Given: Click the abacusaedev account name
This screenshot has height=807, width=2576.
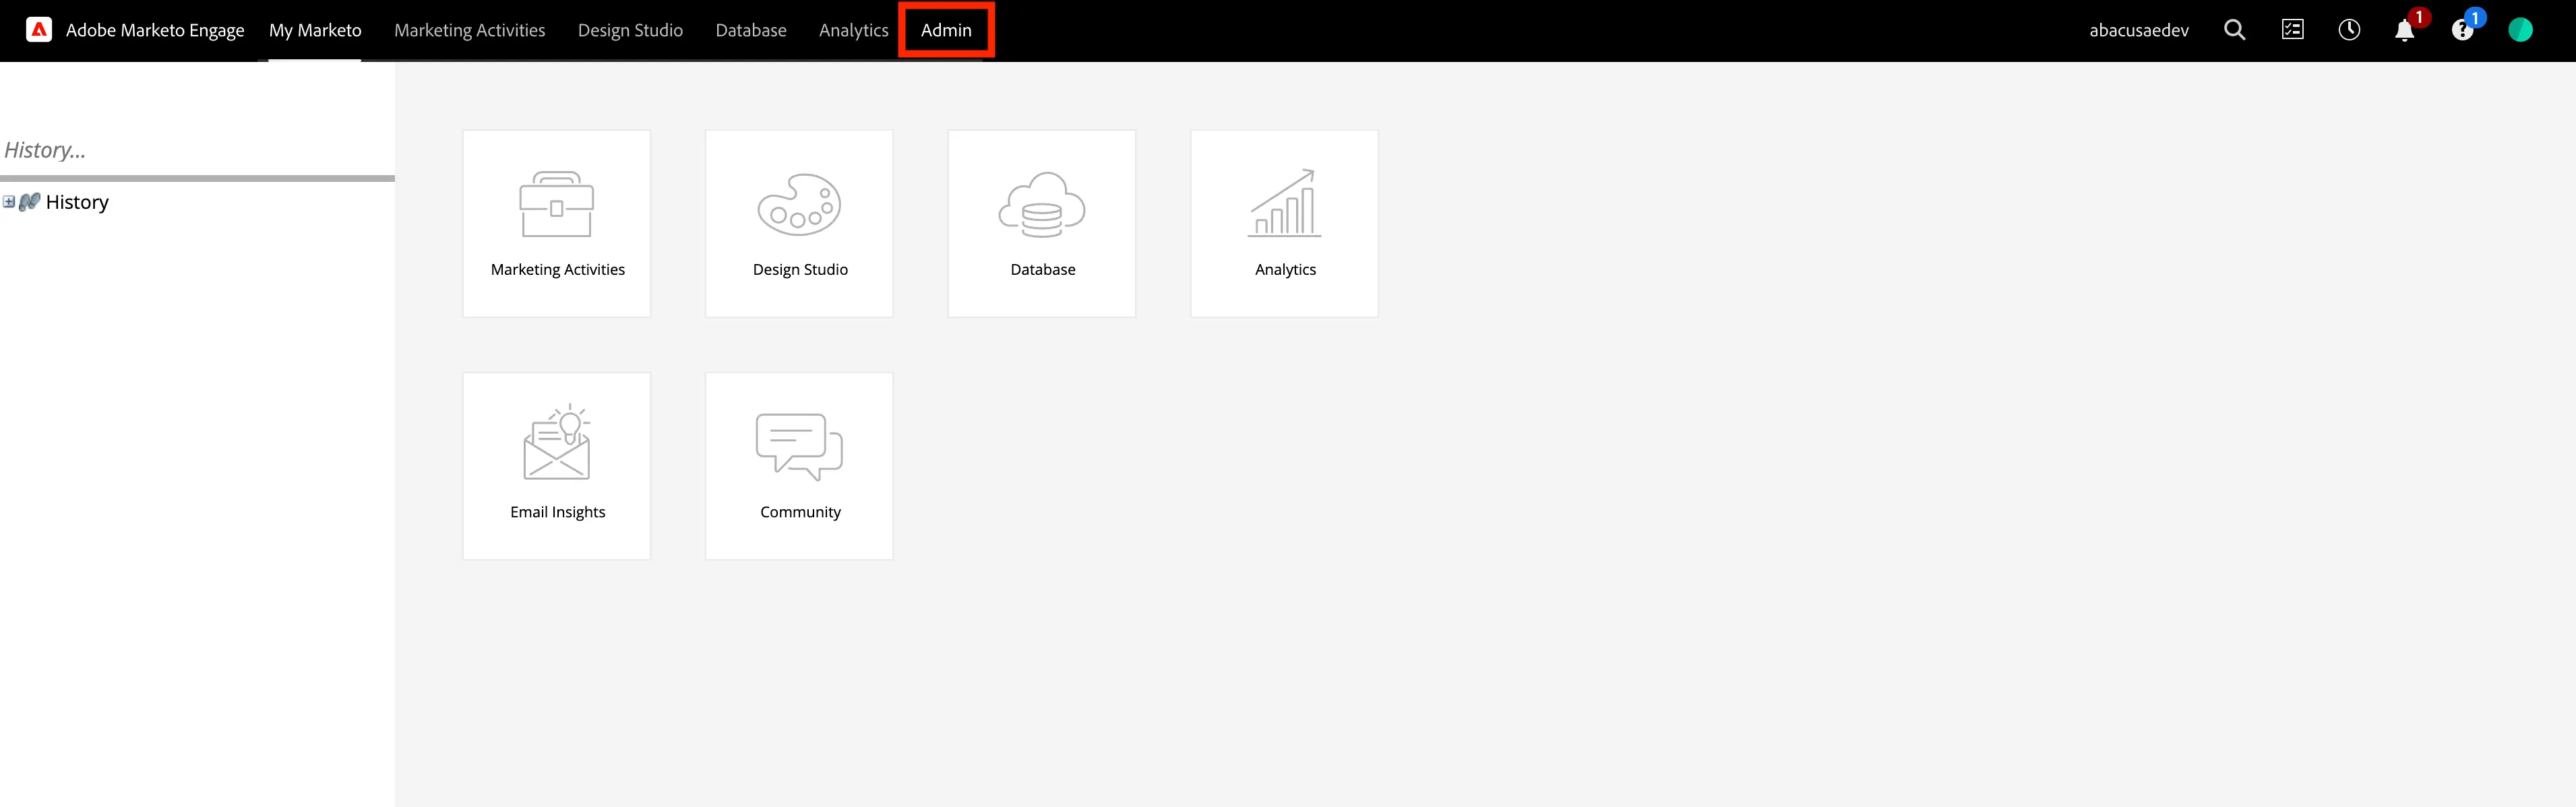Looking at the screenshot, I should [x=2139, y=30].
